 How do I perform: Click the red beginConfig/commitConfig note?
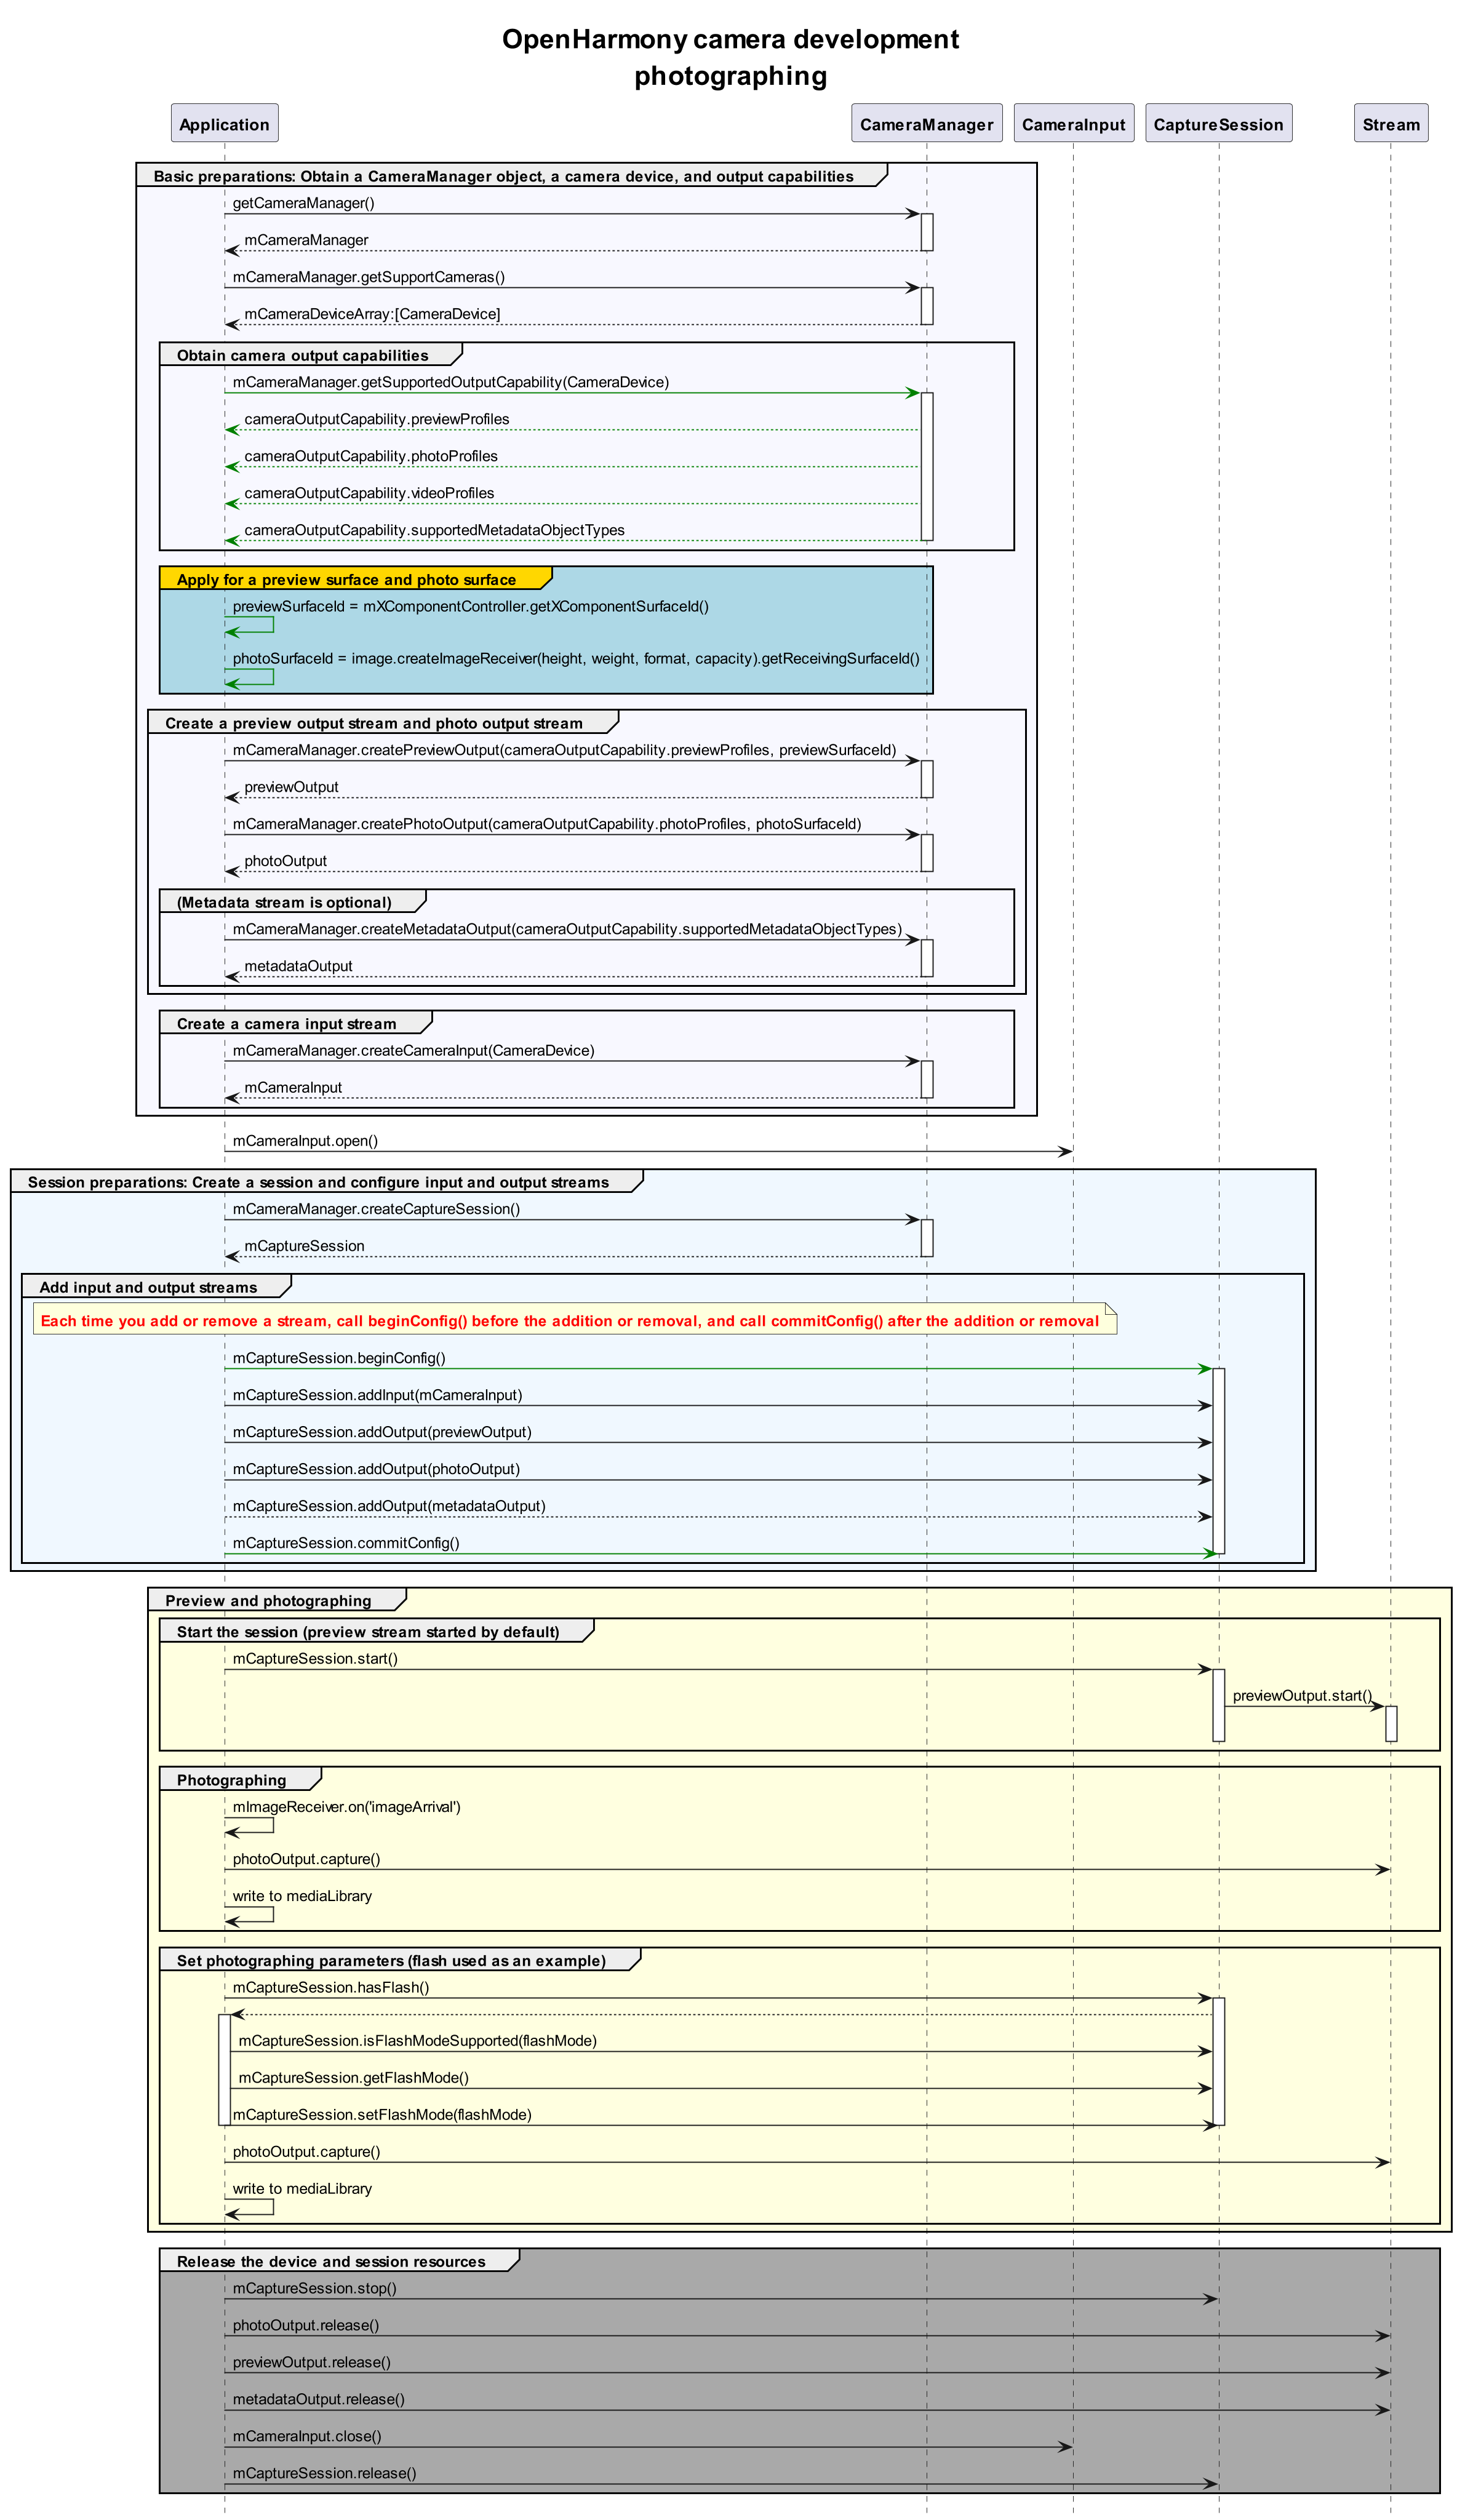click(x=575, y=1320)
